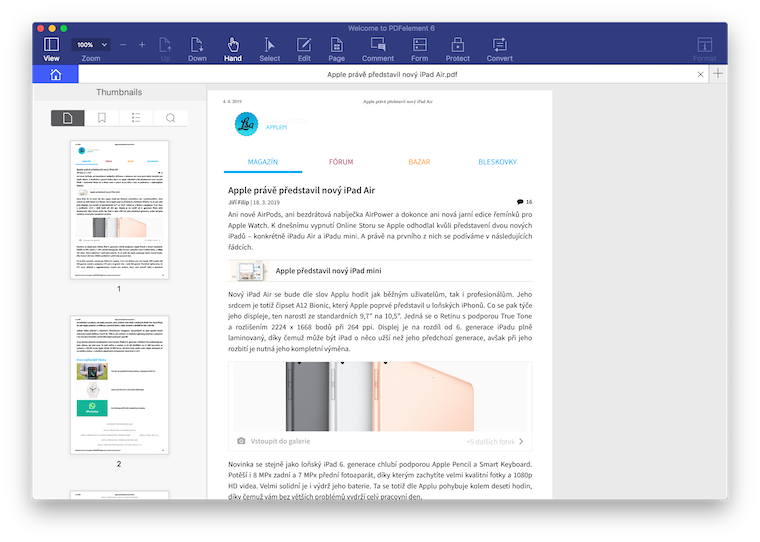Click the blue LSA site logo
Viewport: 760px width, 542px height.
pos(246,124)
